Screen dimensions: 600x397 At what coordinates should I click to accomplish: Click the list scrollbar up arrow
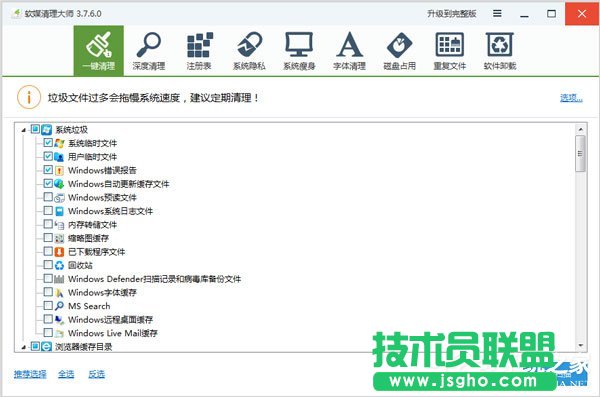(580, 129)
